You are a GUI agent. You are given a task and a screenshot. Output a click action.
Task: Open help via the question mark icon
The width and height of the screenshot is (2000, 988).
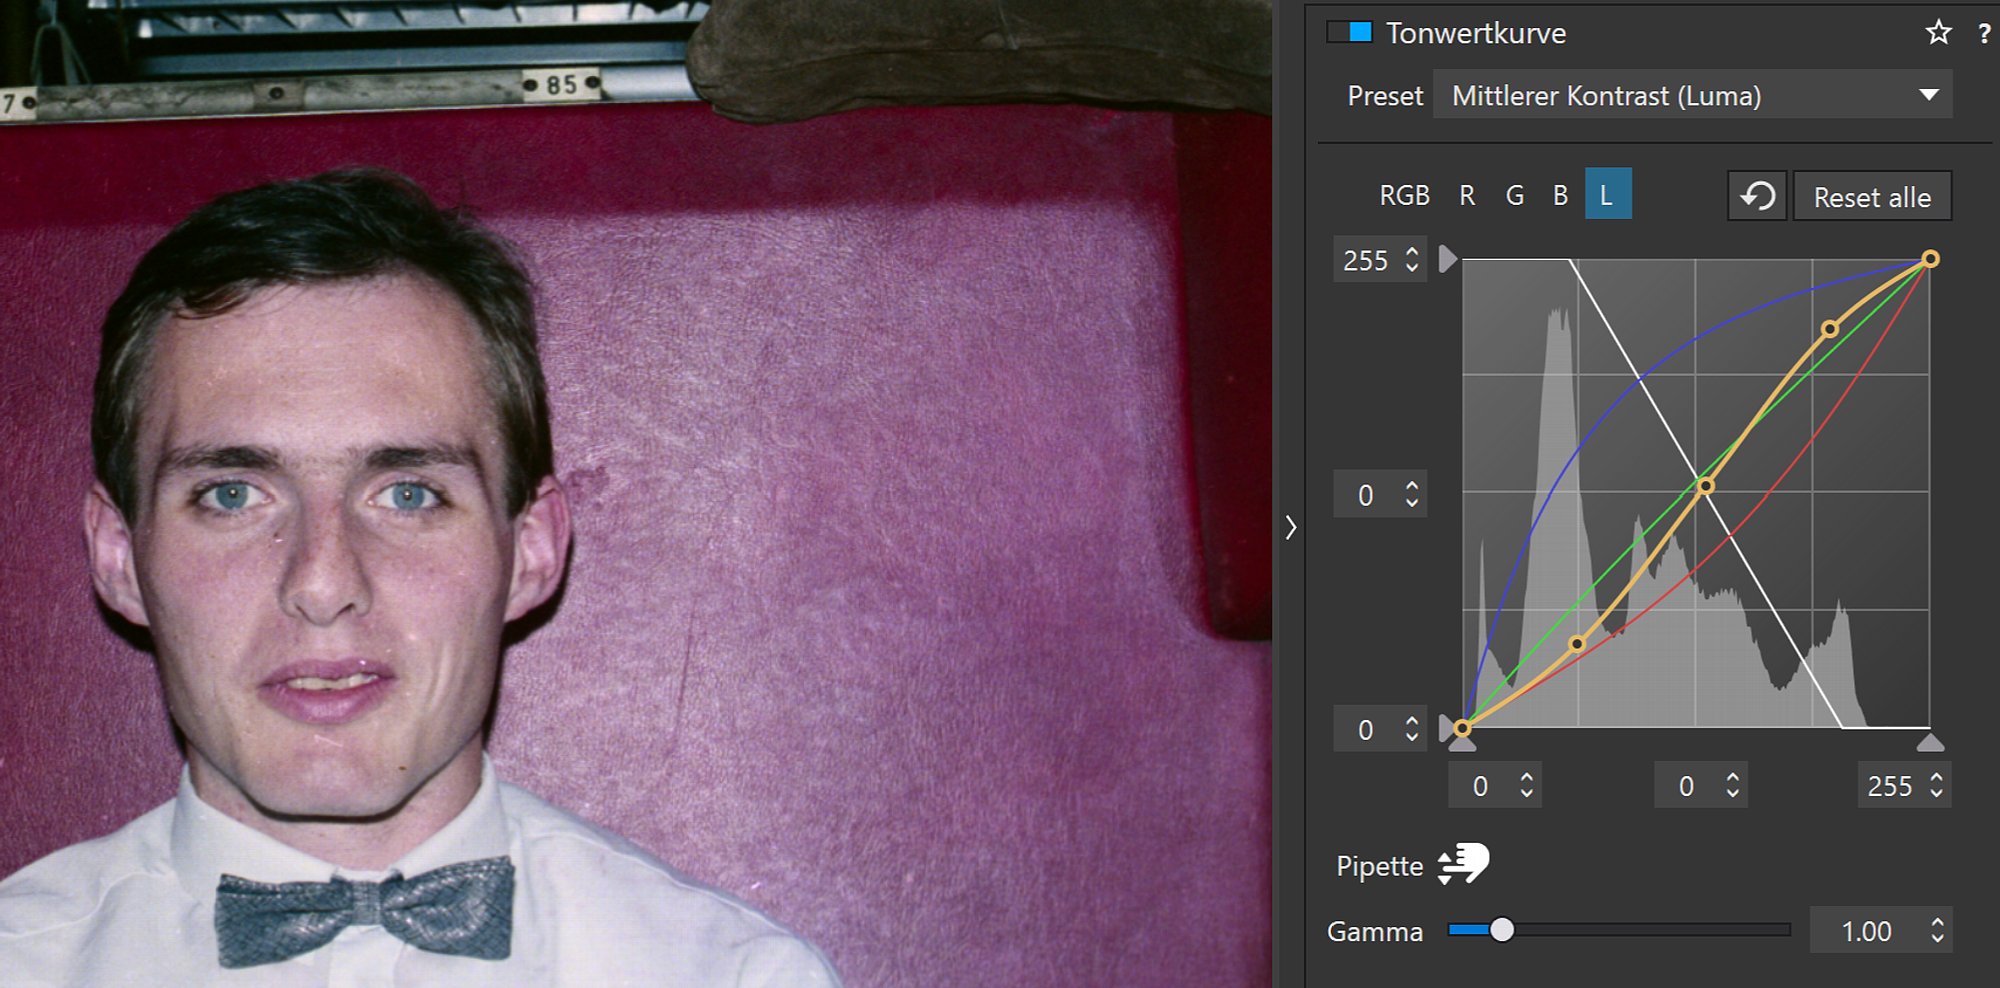[1984, 34]
